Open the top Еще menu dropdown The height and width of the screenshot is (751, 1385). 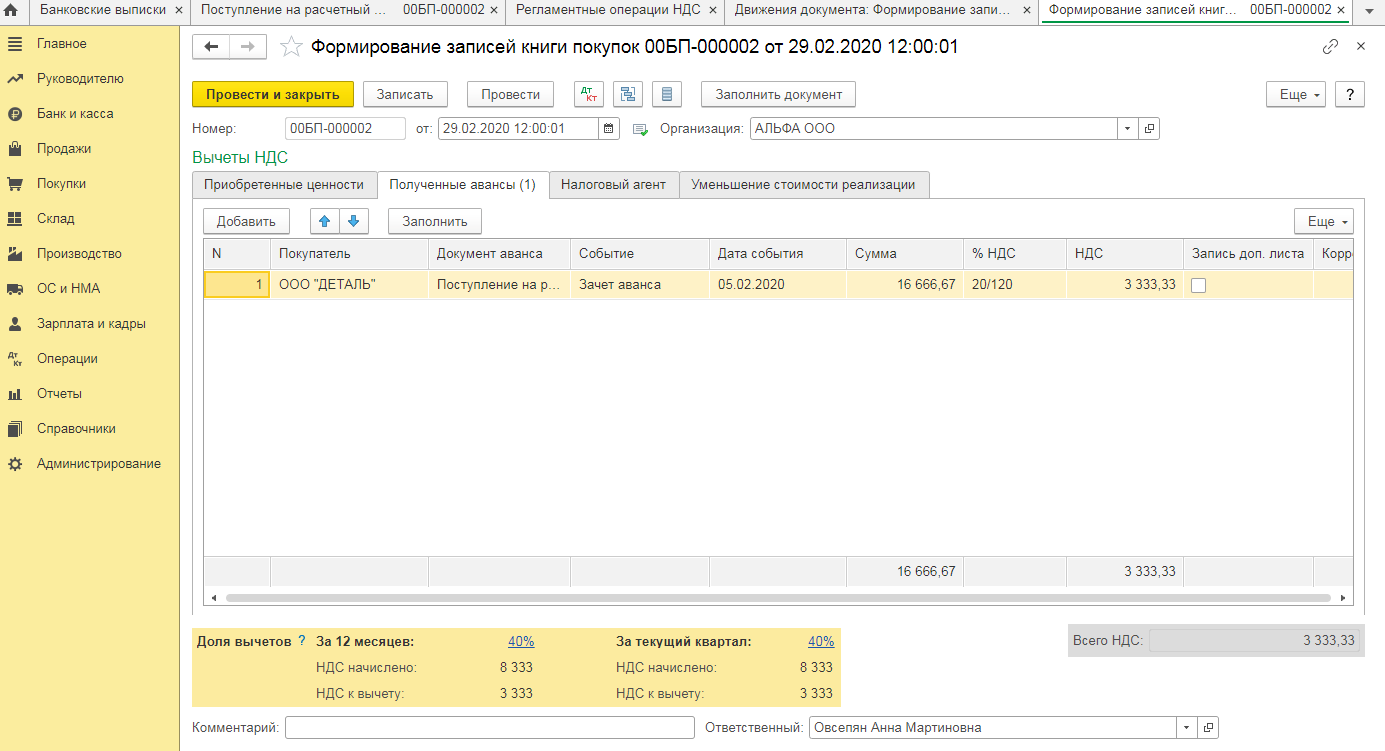click(1295, 94)
